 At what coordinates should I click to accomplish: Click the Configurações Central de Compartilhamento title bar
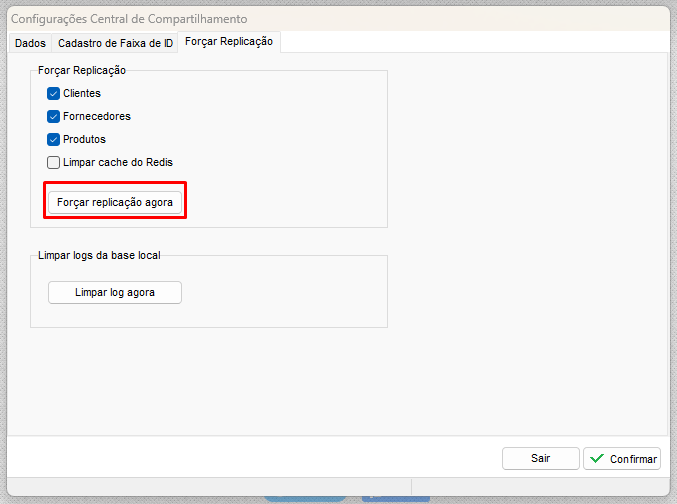[x=300, y=18]
